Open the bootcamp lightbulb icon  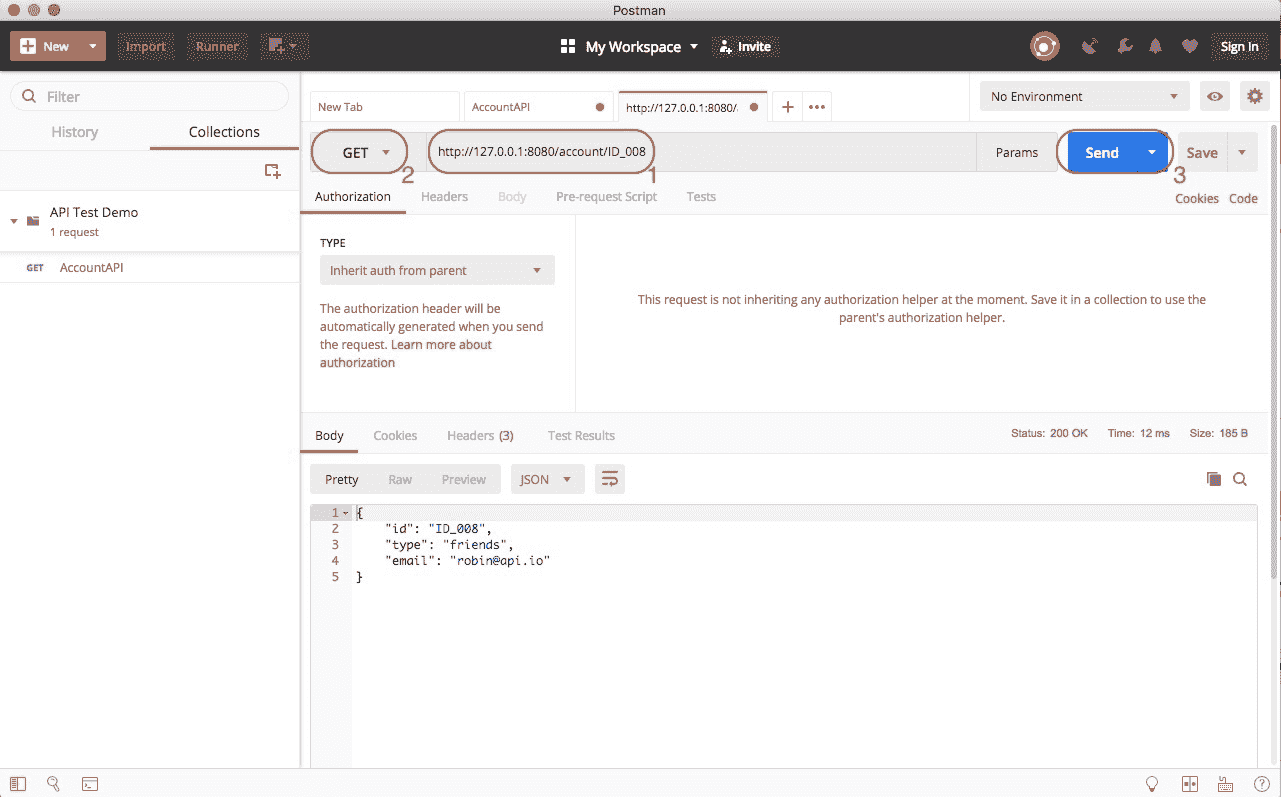point(1152,784)
